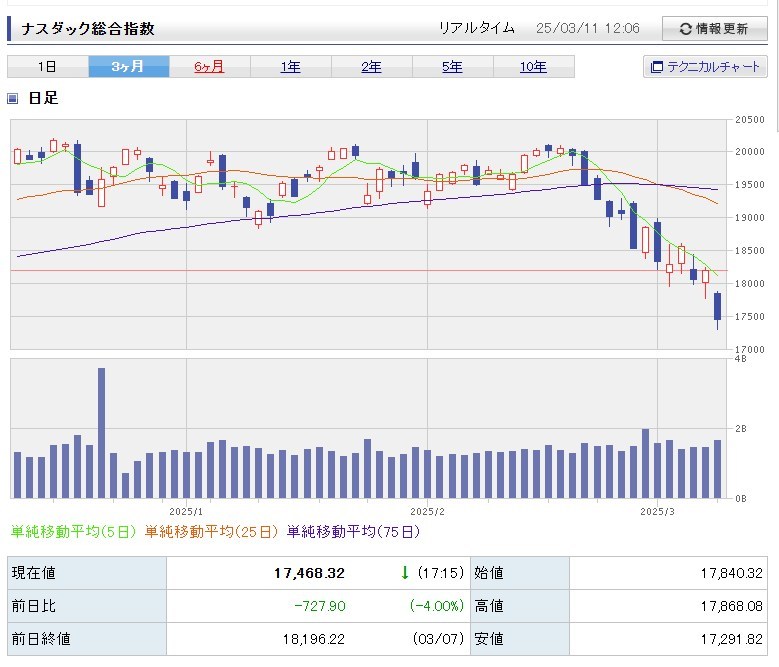
Task: Click the last blue candlestick on price chart
Action: 717,306
